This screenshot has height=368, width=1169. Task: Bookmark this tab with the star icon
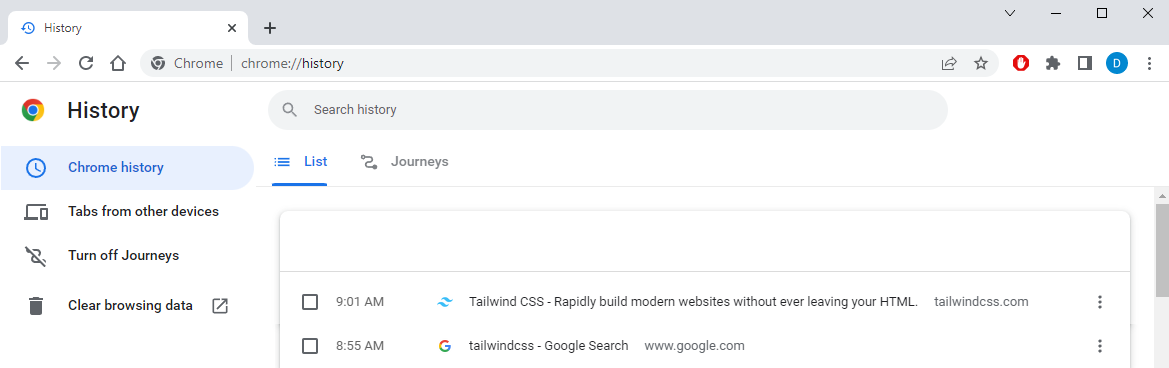[x=981, y=63]
